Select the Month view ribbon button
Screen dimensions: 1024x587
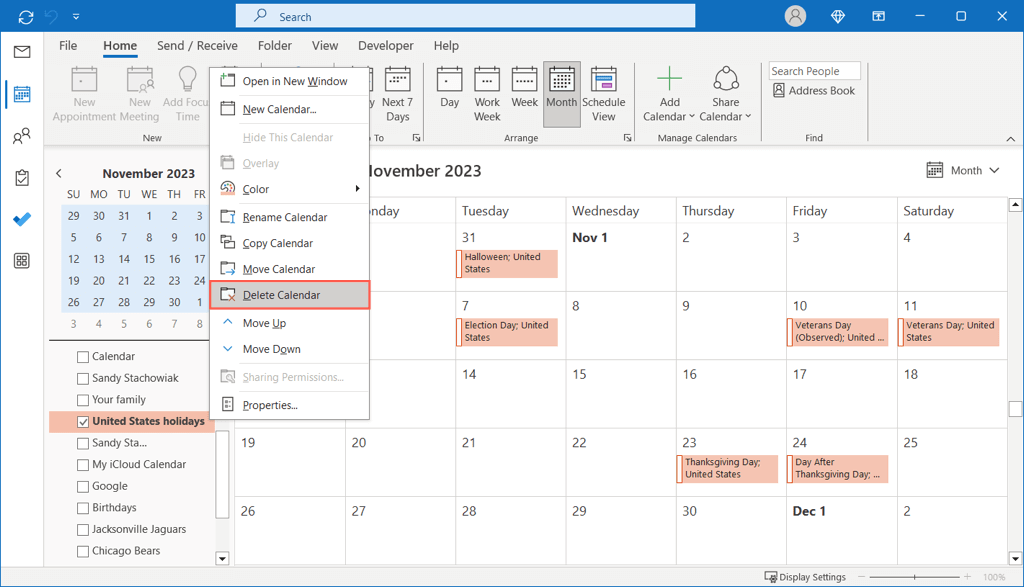pyautogui.click(x=562, y=94)
